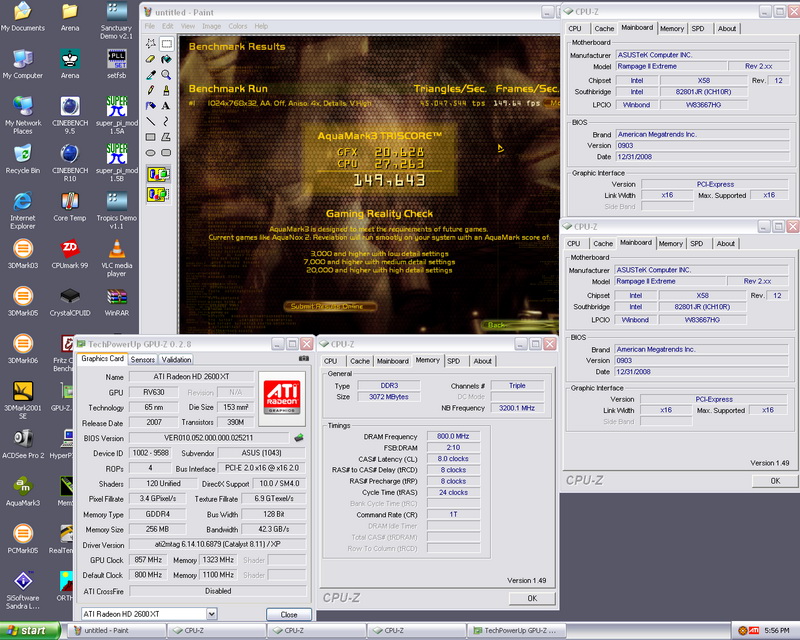
Task: Activate the Magnifier tool in Paint
Action: (x=166, y=75)
